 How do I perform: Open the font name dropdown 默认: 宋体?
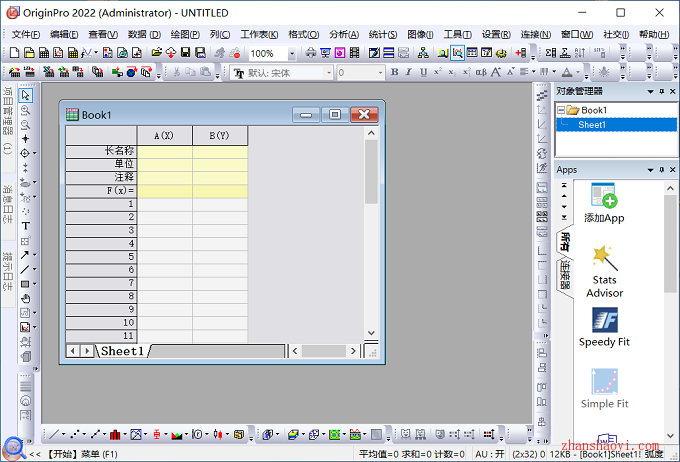pos(329,72)
